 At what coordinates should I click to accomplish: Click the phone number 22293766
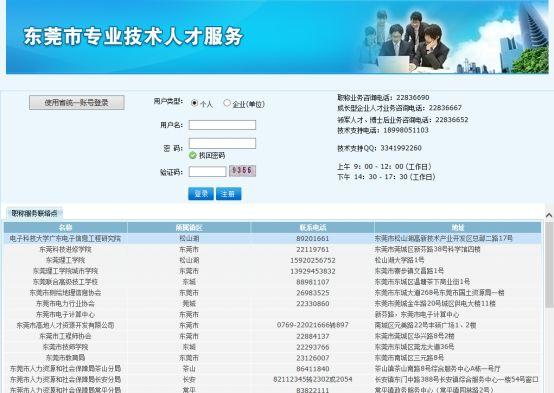pyautogui.click(x=313, y=347)
